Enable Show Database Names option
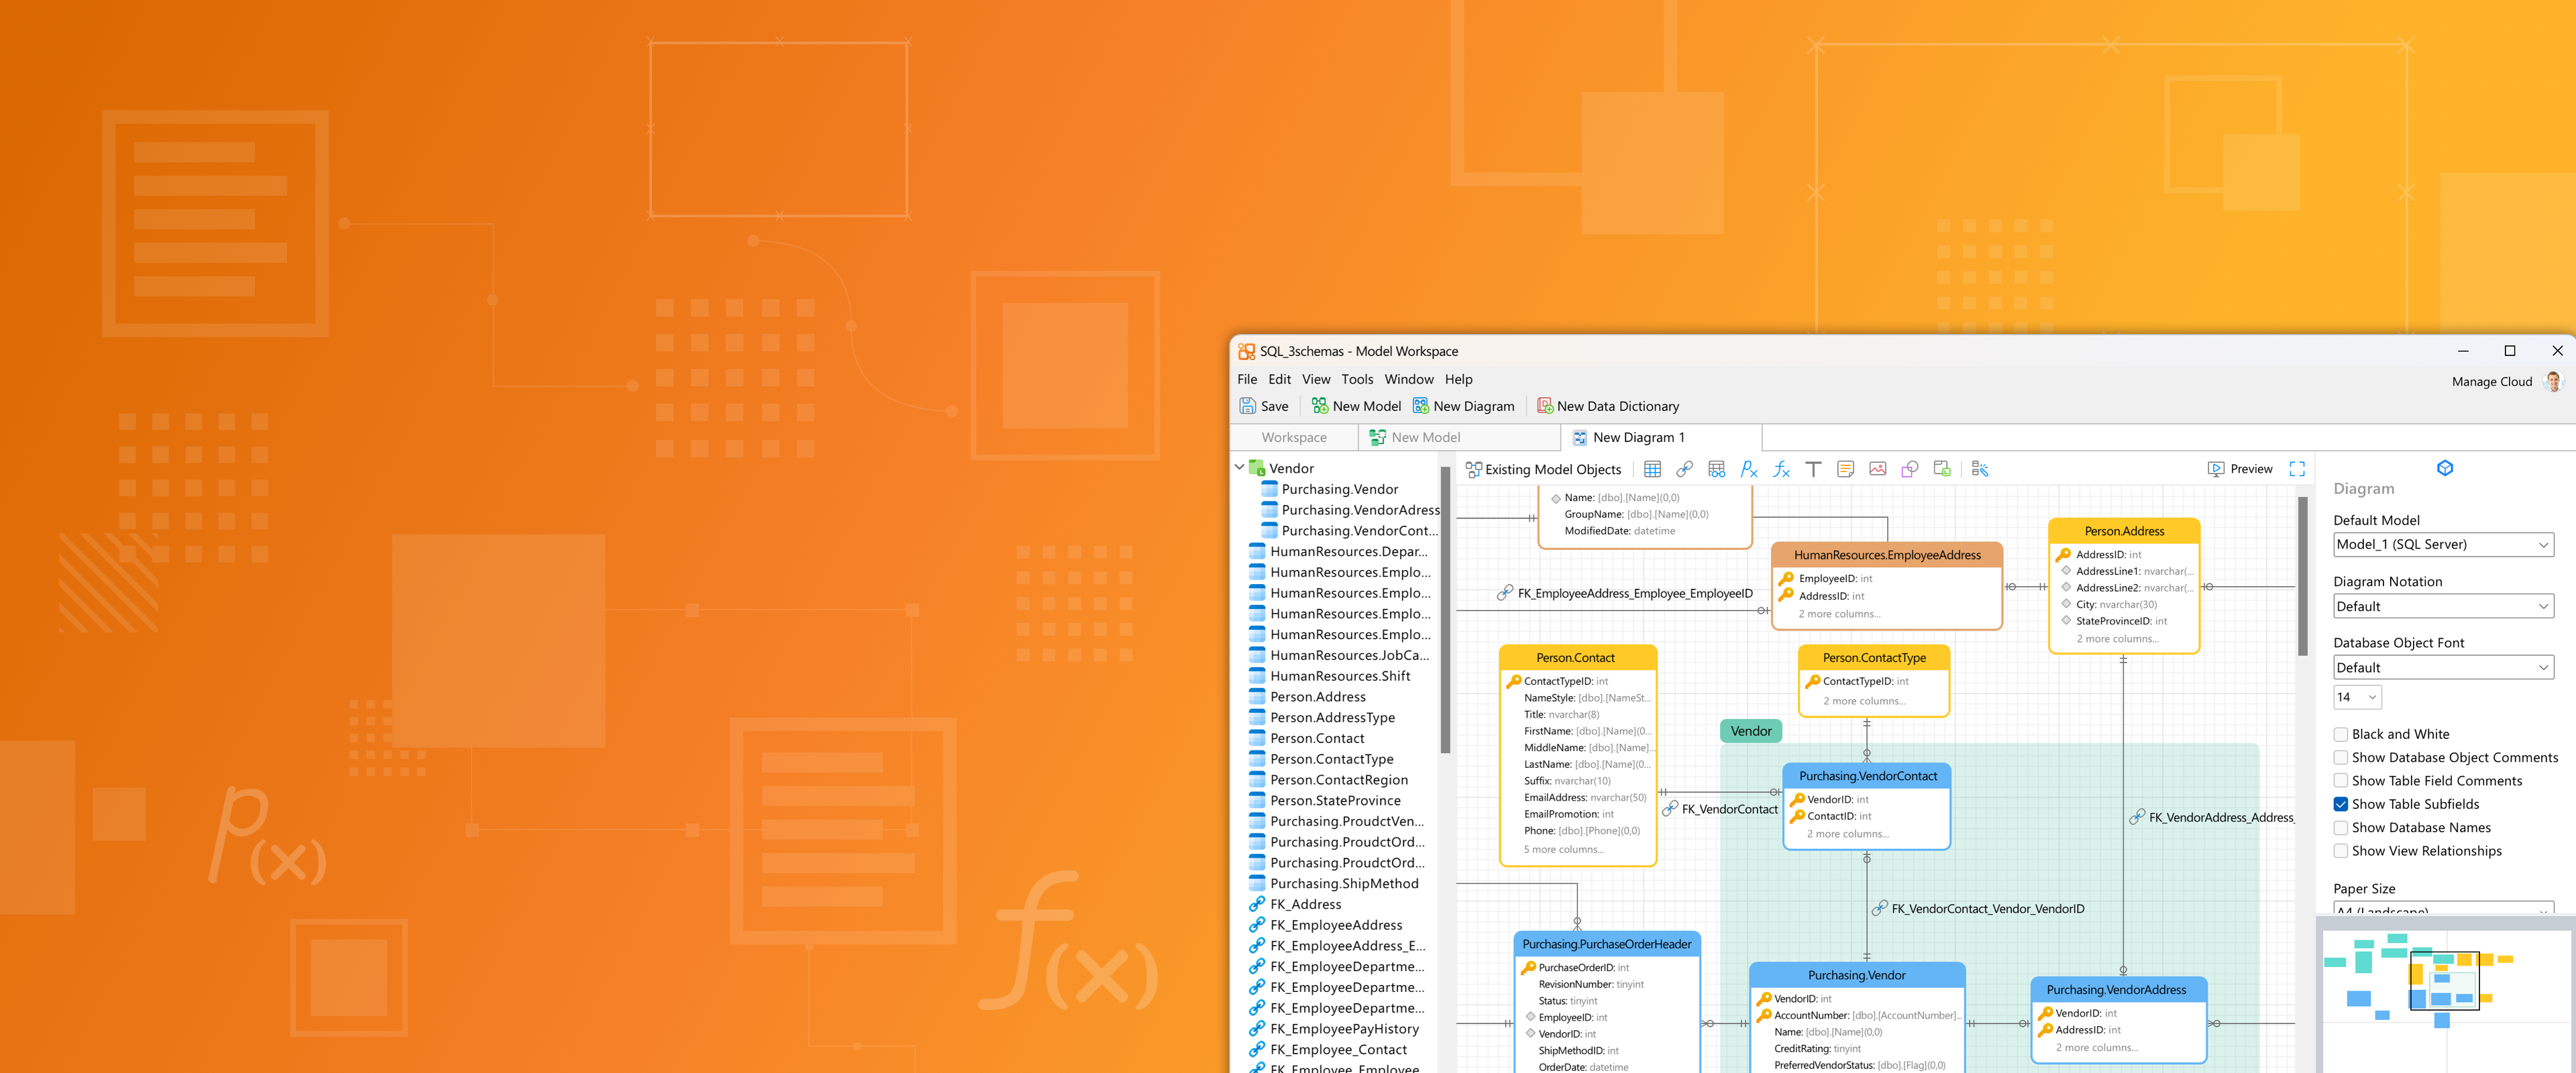Image resolution: width=2576 pixels, height=1073 pixels. [x=2341, y=828]
